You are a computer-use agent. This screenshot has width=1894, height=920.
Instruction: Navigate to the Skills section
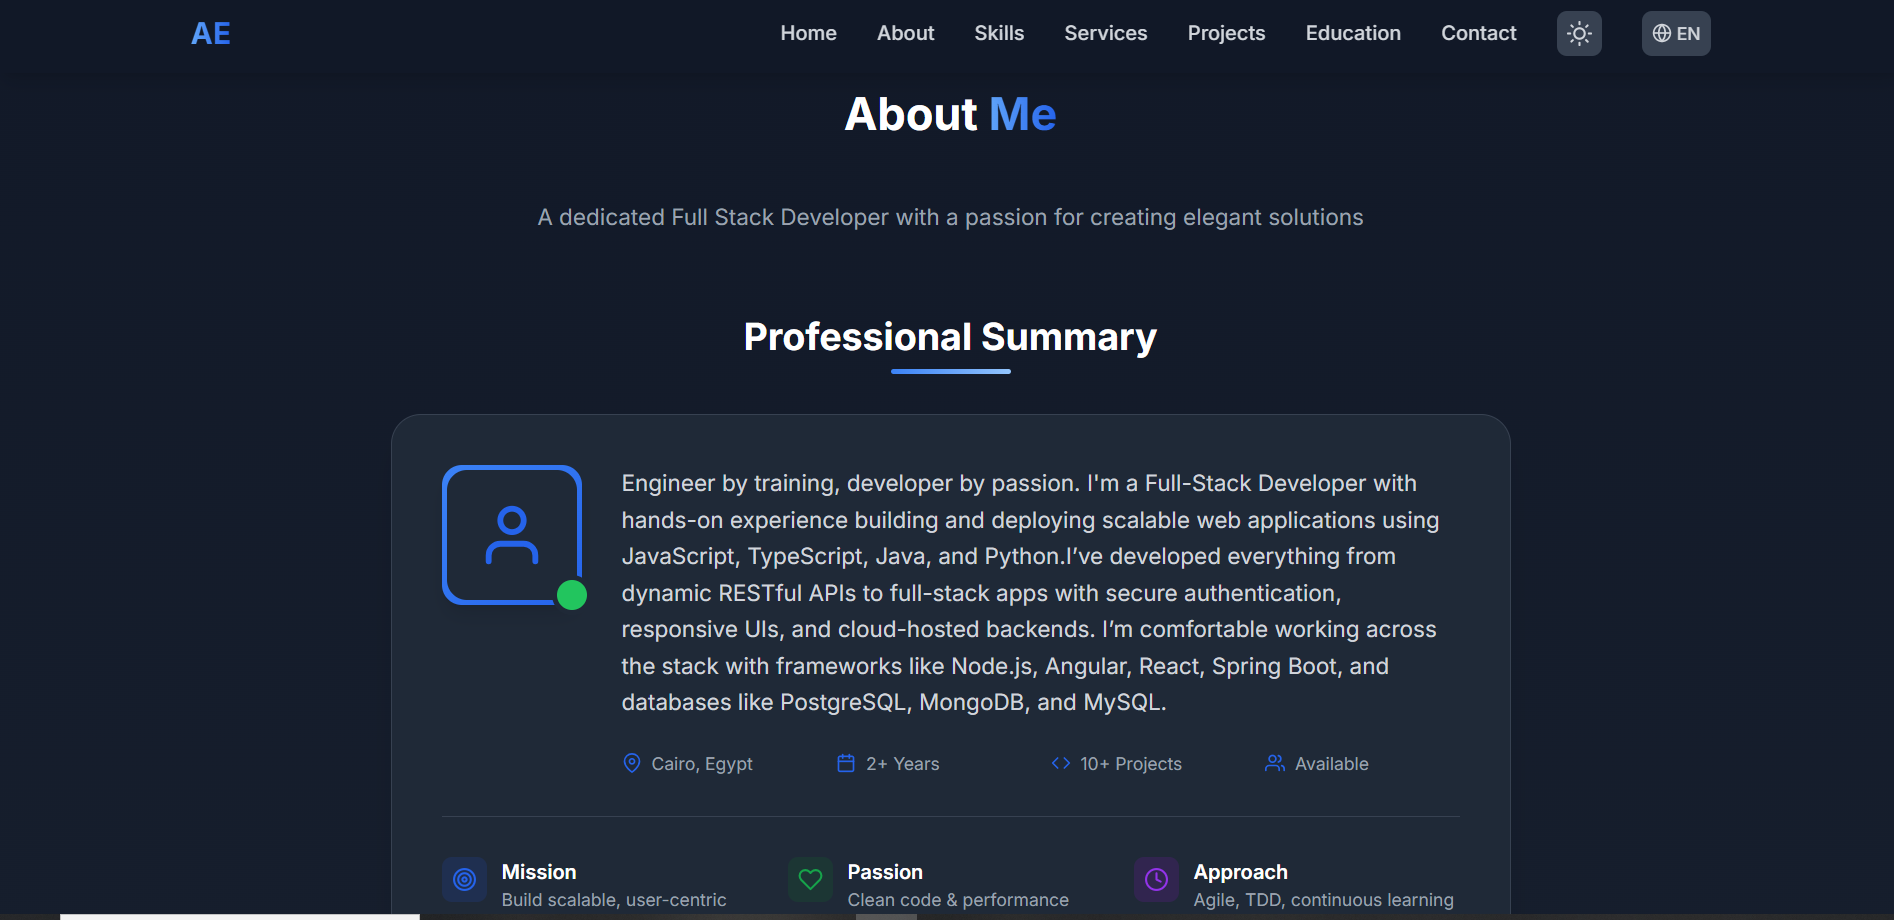pyautogui.click(x=999, y=33)
